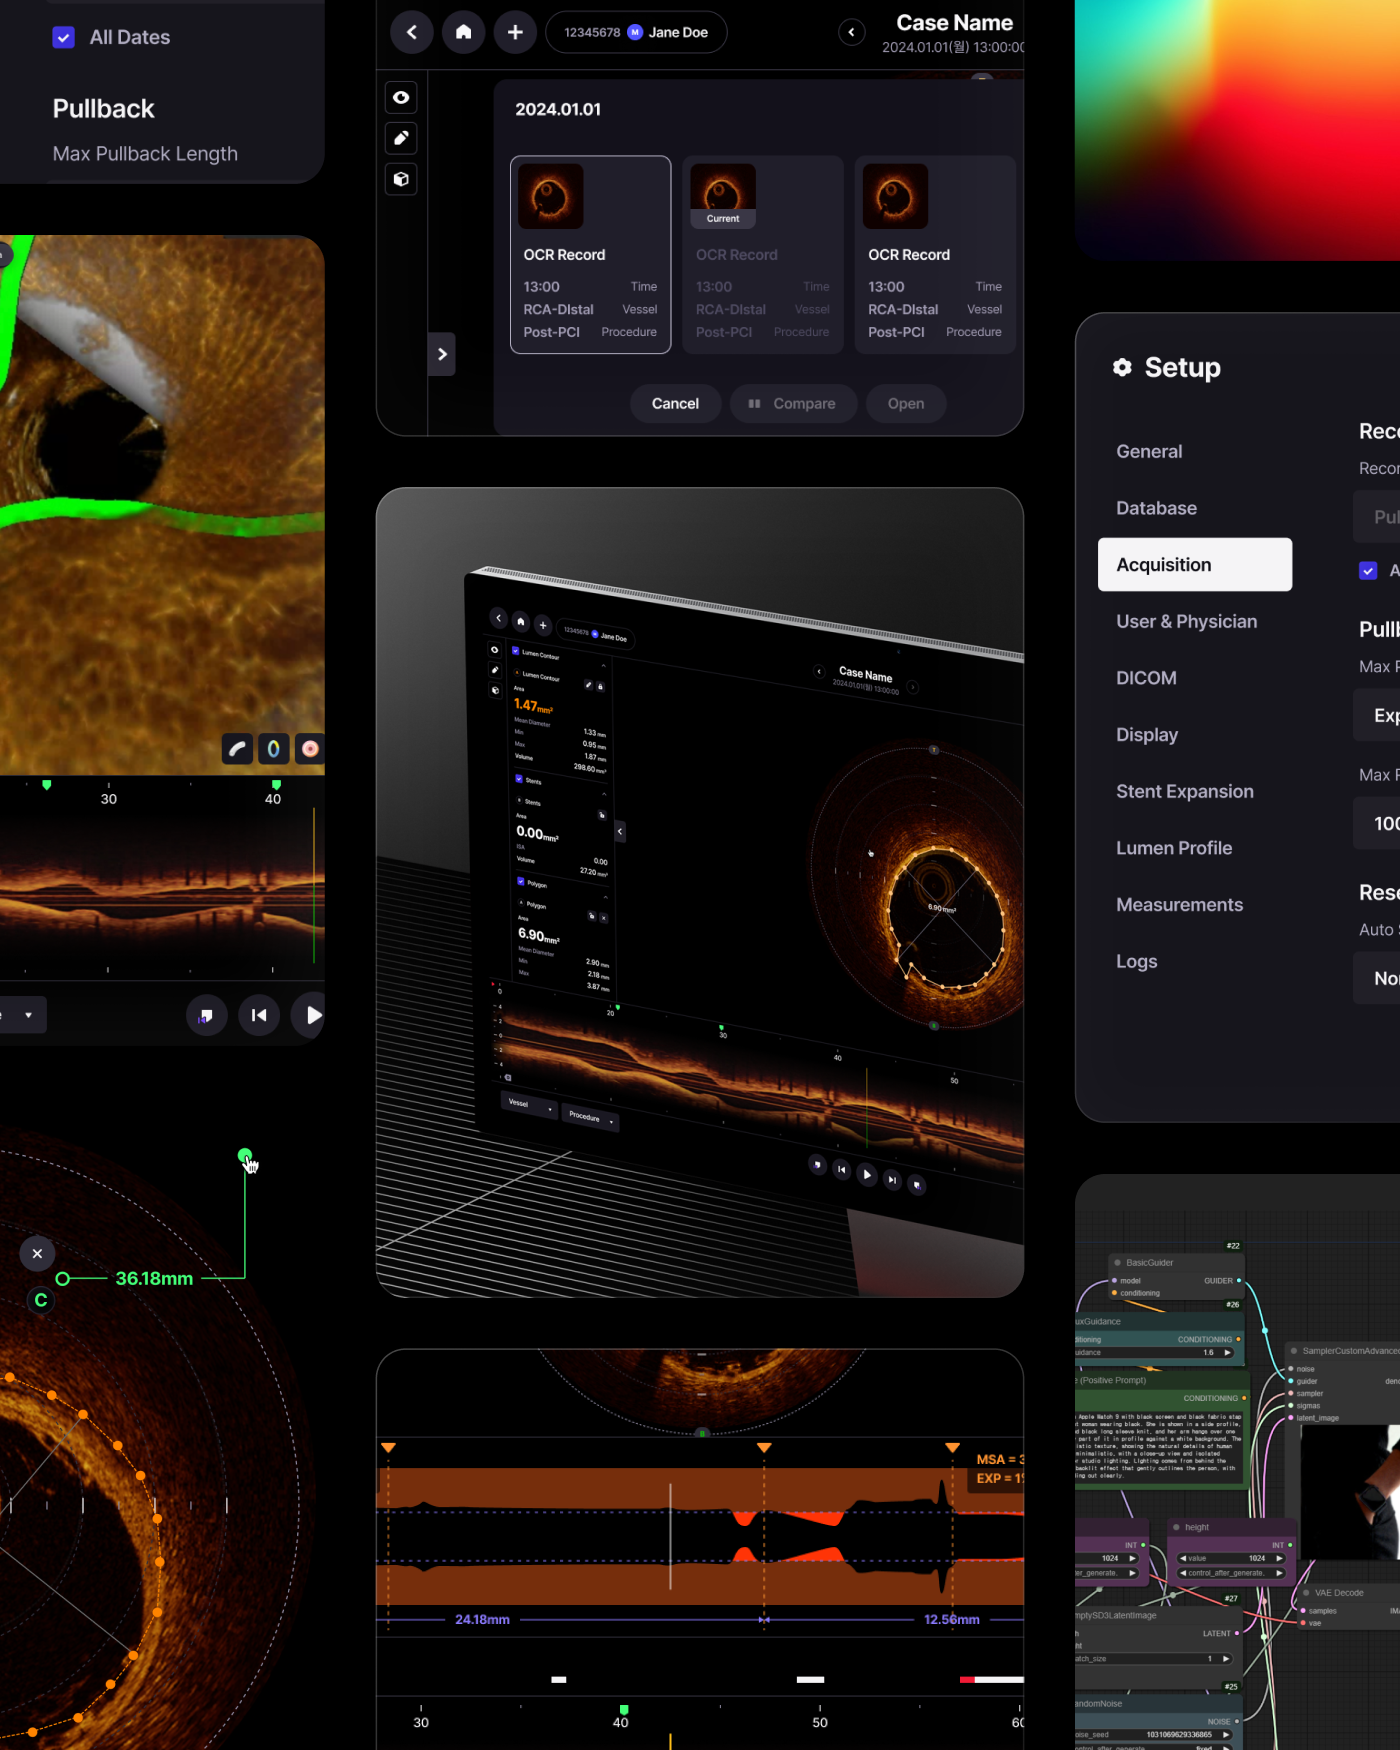The height and width of the screenshot is (1750, 1400).
Task: Click the BasicGuider node collapse dot
Action: 1117,1263
